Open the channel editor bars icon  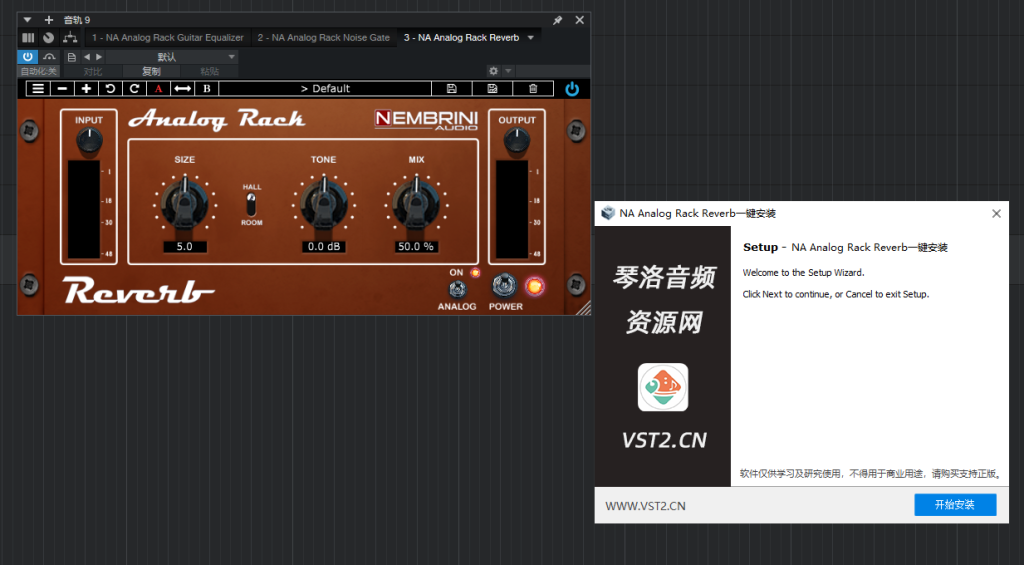point(28,38)
